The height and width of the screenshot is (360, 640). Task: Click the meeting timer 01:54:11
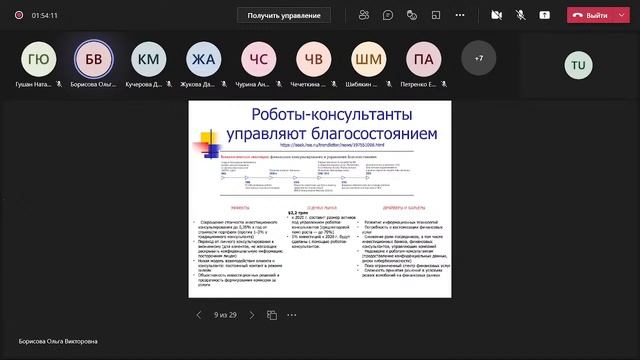point(44,16)
